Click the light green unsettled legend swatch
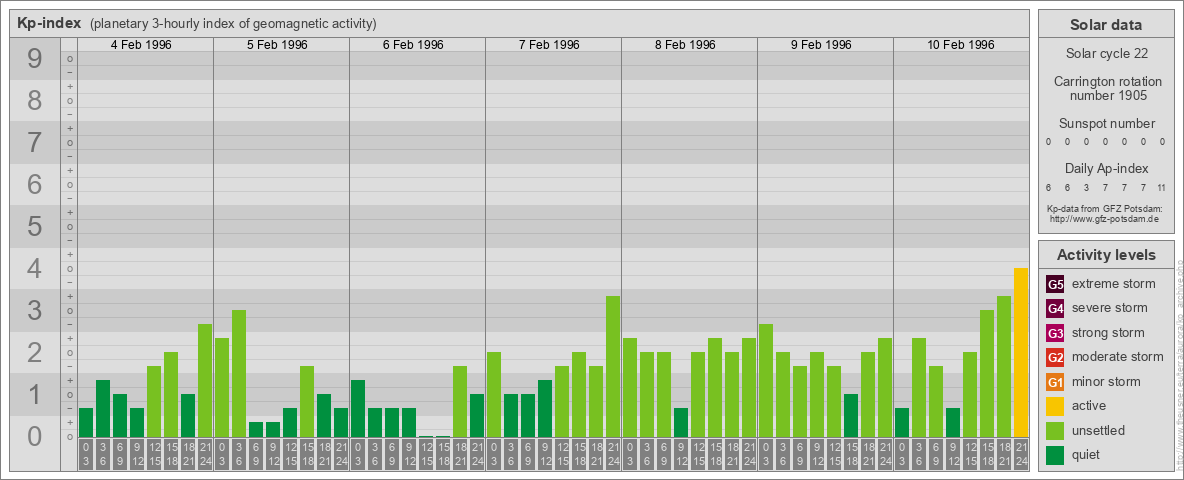Viewport: 1184px width, 480px height. coord(1055,431)
